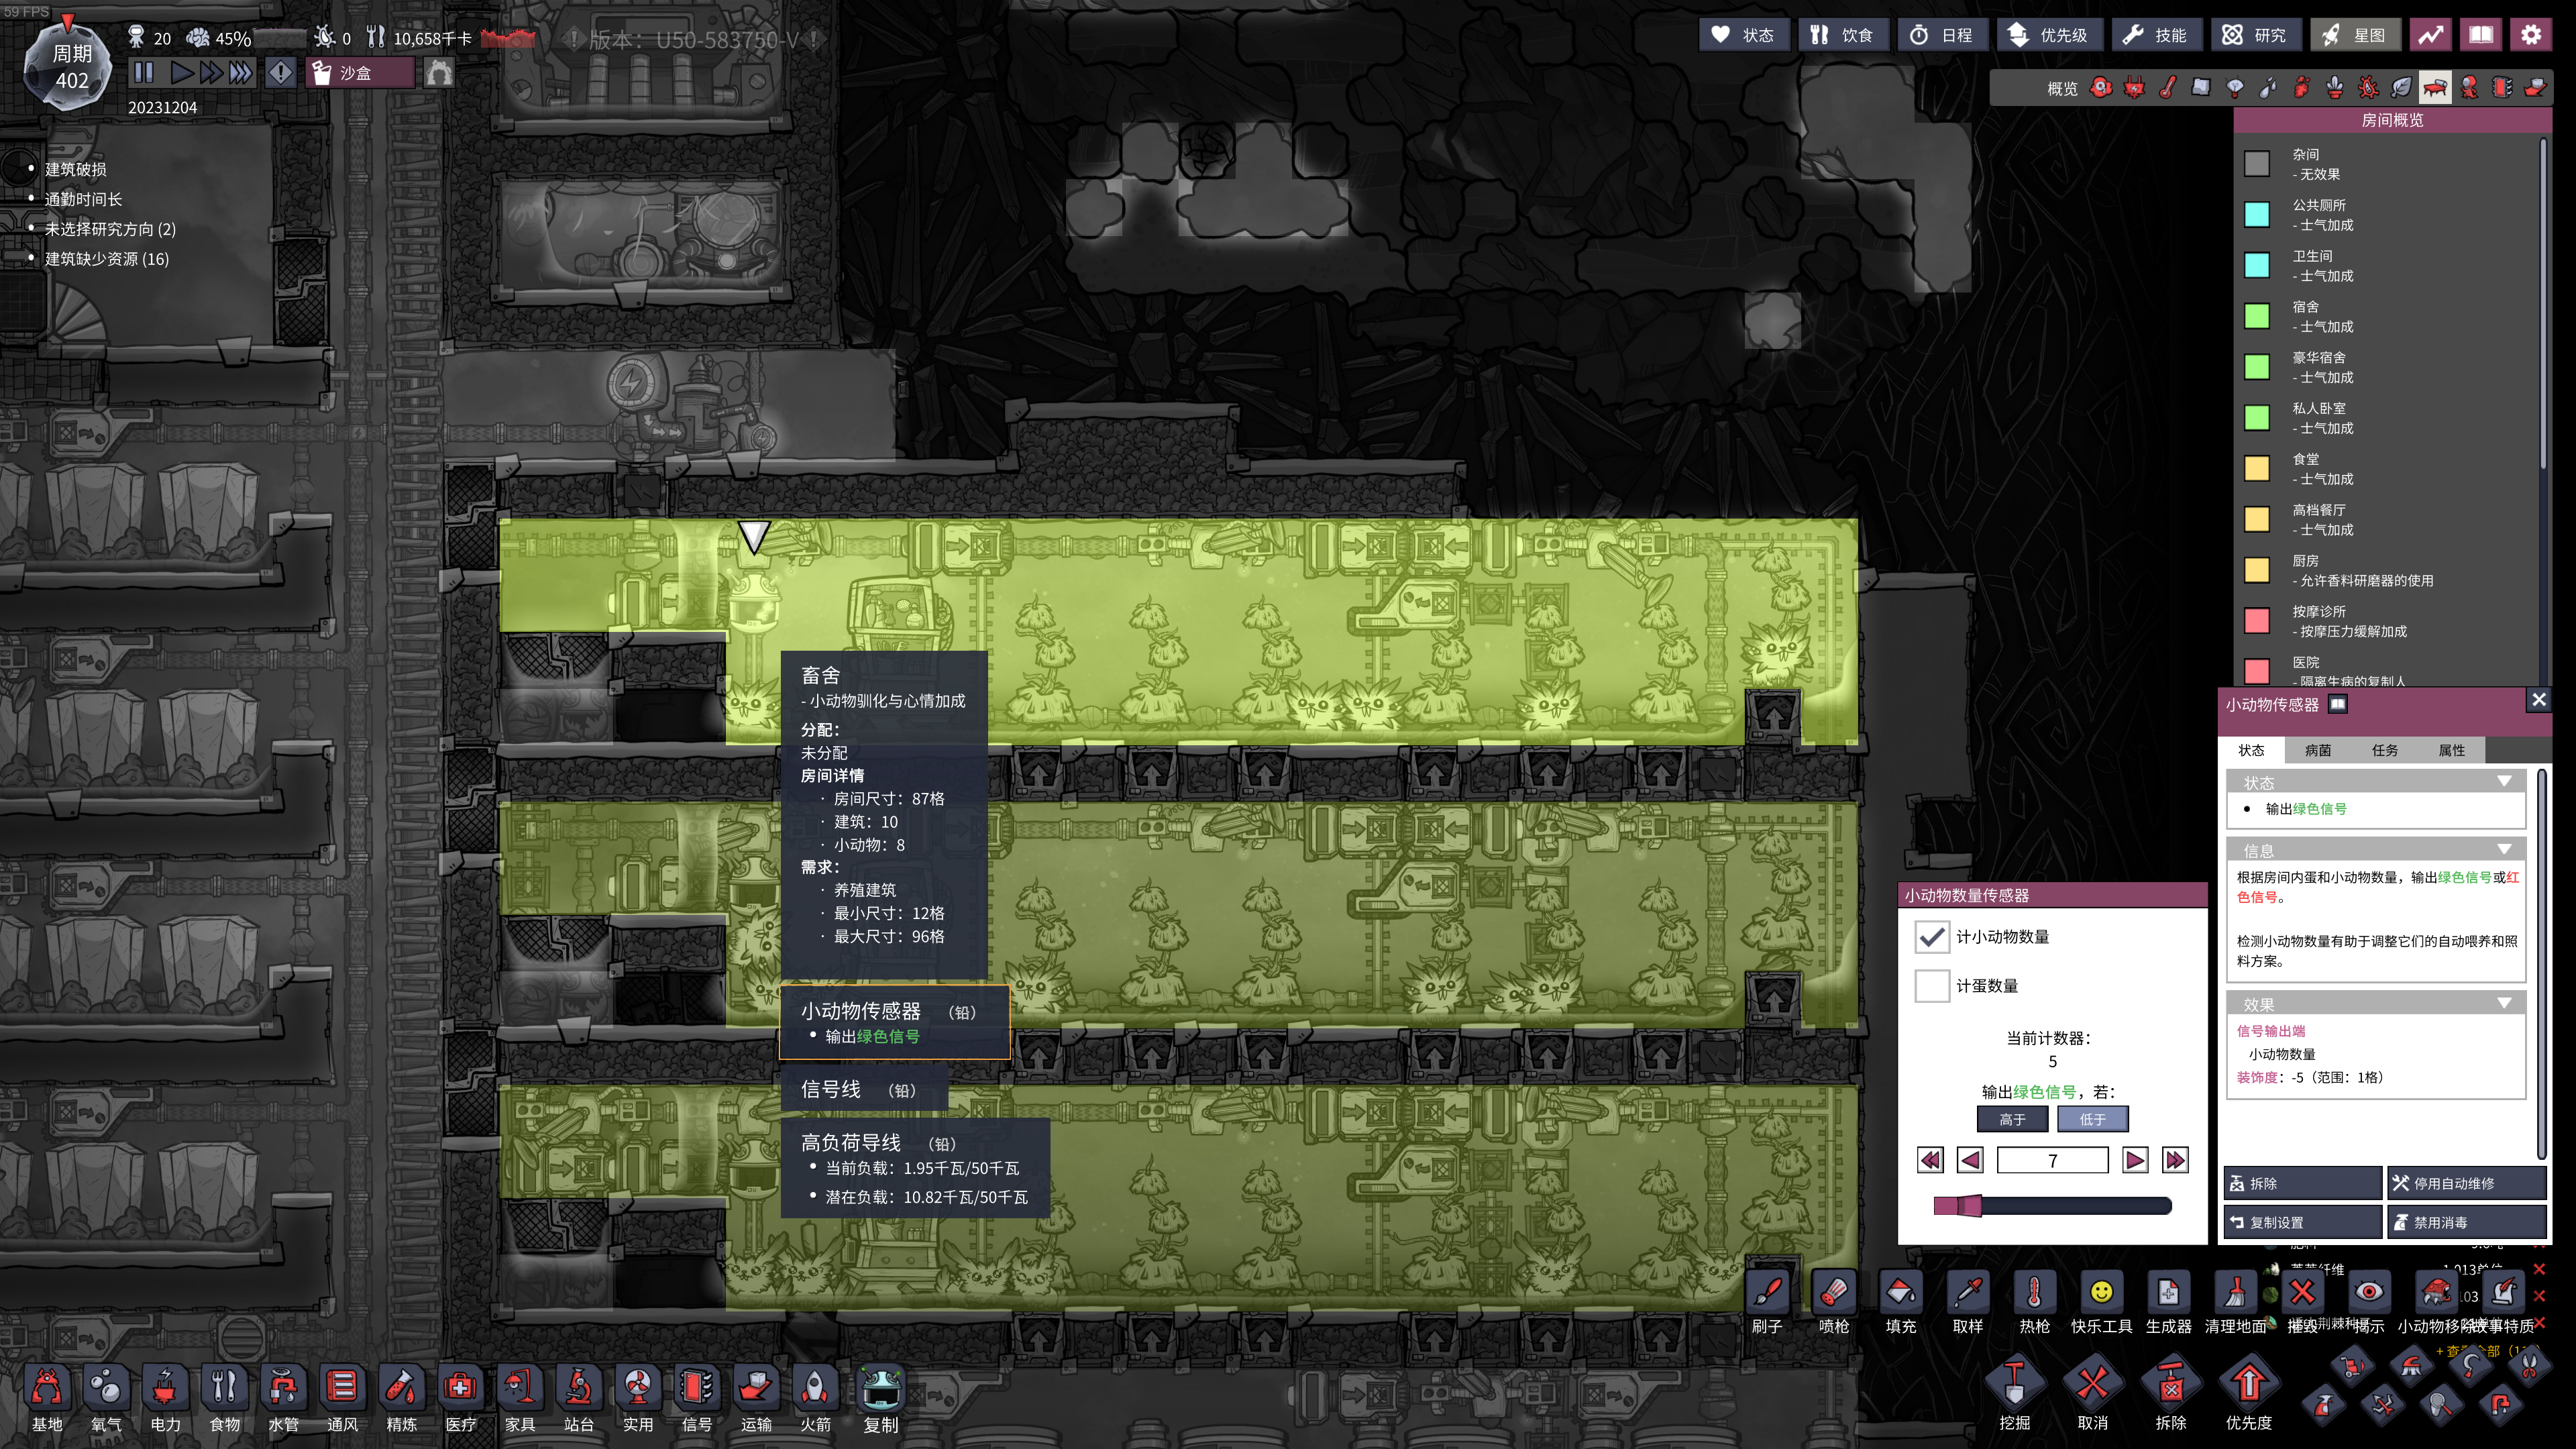
Task: Open the 任务 tab
Action: pyautogui.click(x=2385, y=750)
